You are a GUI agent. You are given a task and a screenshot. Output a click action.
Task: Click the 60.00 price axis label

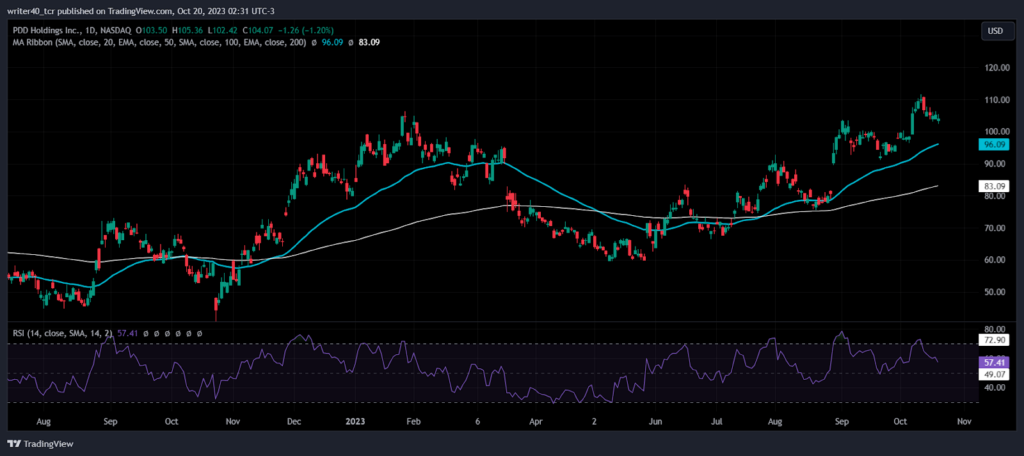(x=995, y=260)
